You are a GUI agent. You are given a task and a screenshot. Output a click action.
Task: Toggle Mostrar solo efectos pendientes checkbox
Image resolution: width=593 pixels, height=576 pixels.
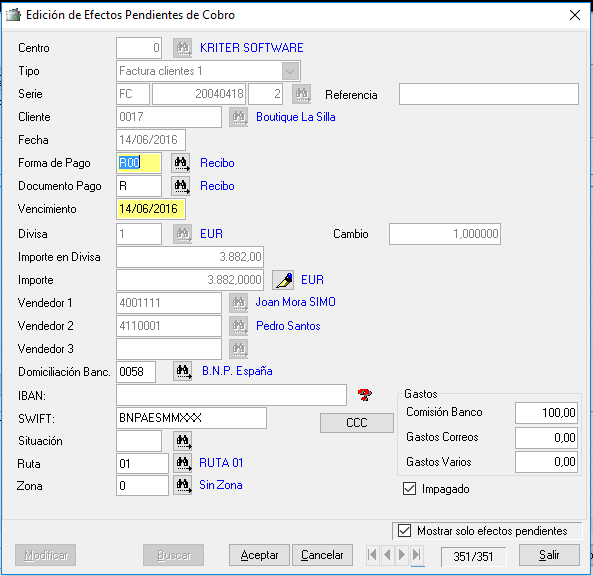[404, 531]
